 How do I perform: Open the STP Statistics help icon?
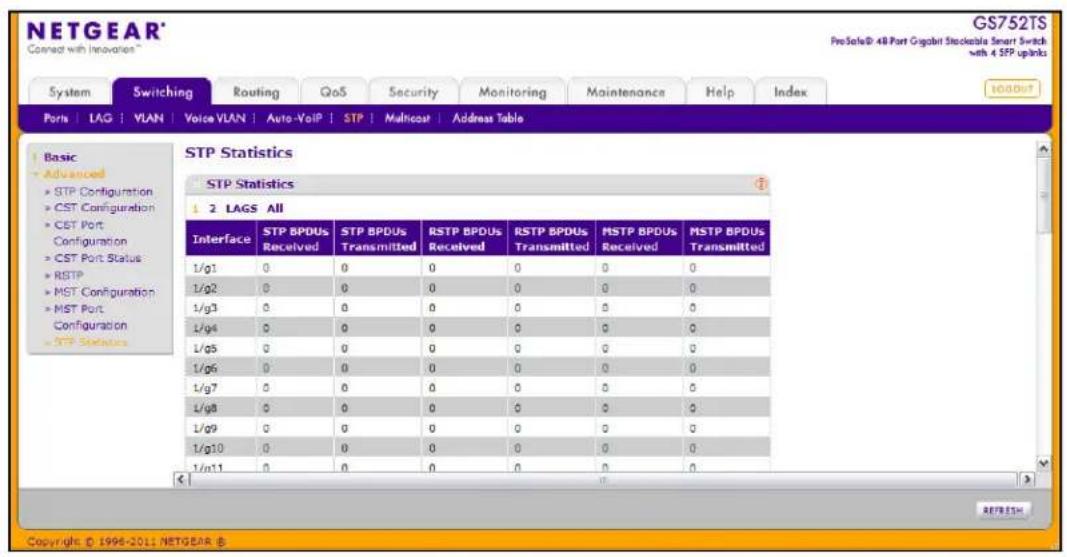click(x=761, y=184)
